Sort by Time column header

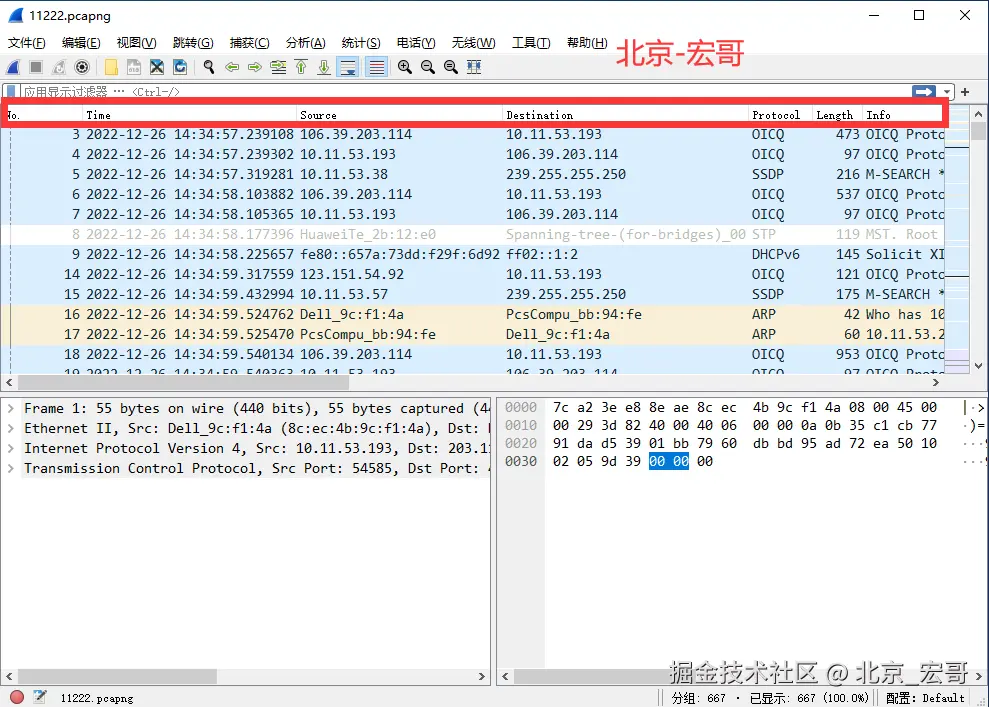click(x=189, y=115)
